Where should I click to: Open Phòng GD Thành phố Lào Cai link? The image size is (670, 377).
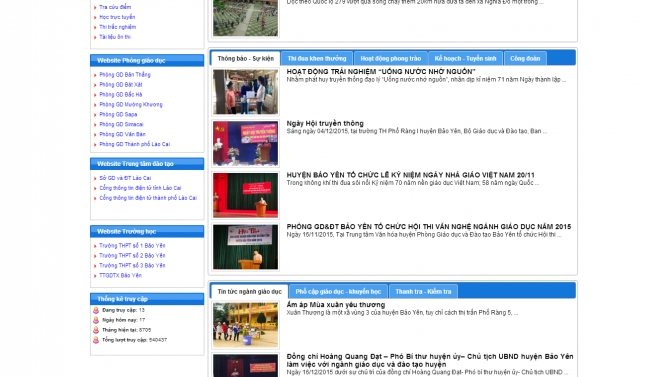point(134,144)
